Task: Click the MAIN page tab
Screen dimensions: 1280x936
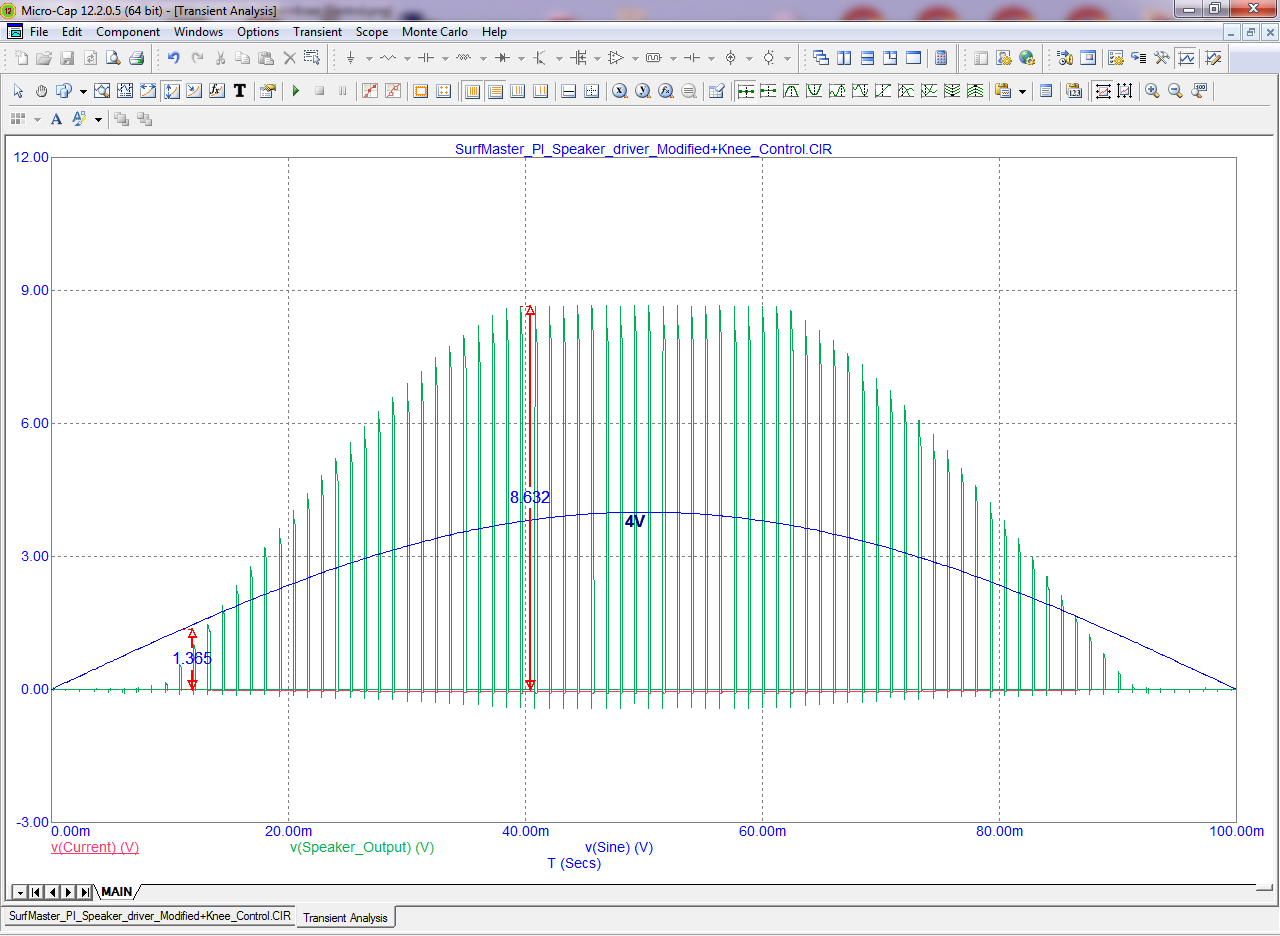Action: [x=117, y=891]
